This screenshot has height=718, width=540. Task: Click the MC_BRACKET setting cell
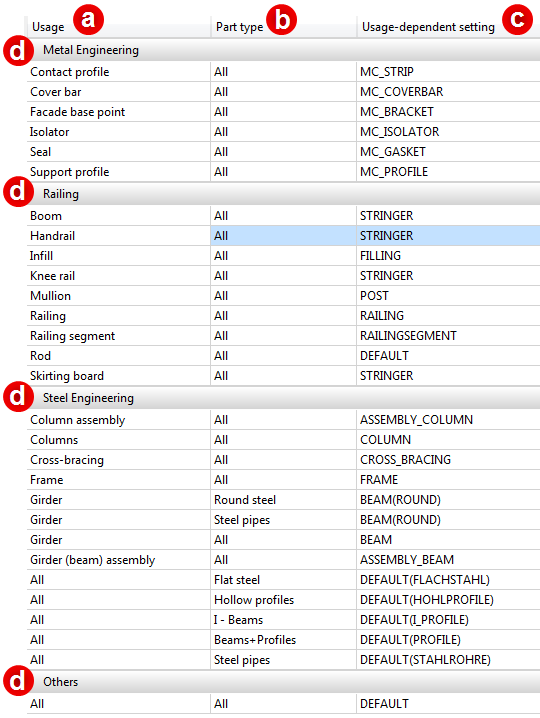click(448, 112)
